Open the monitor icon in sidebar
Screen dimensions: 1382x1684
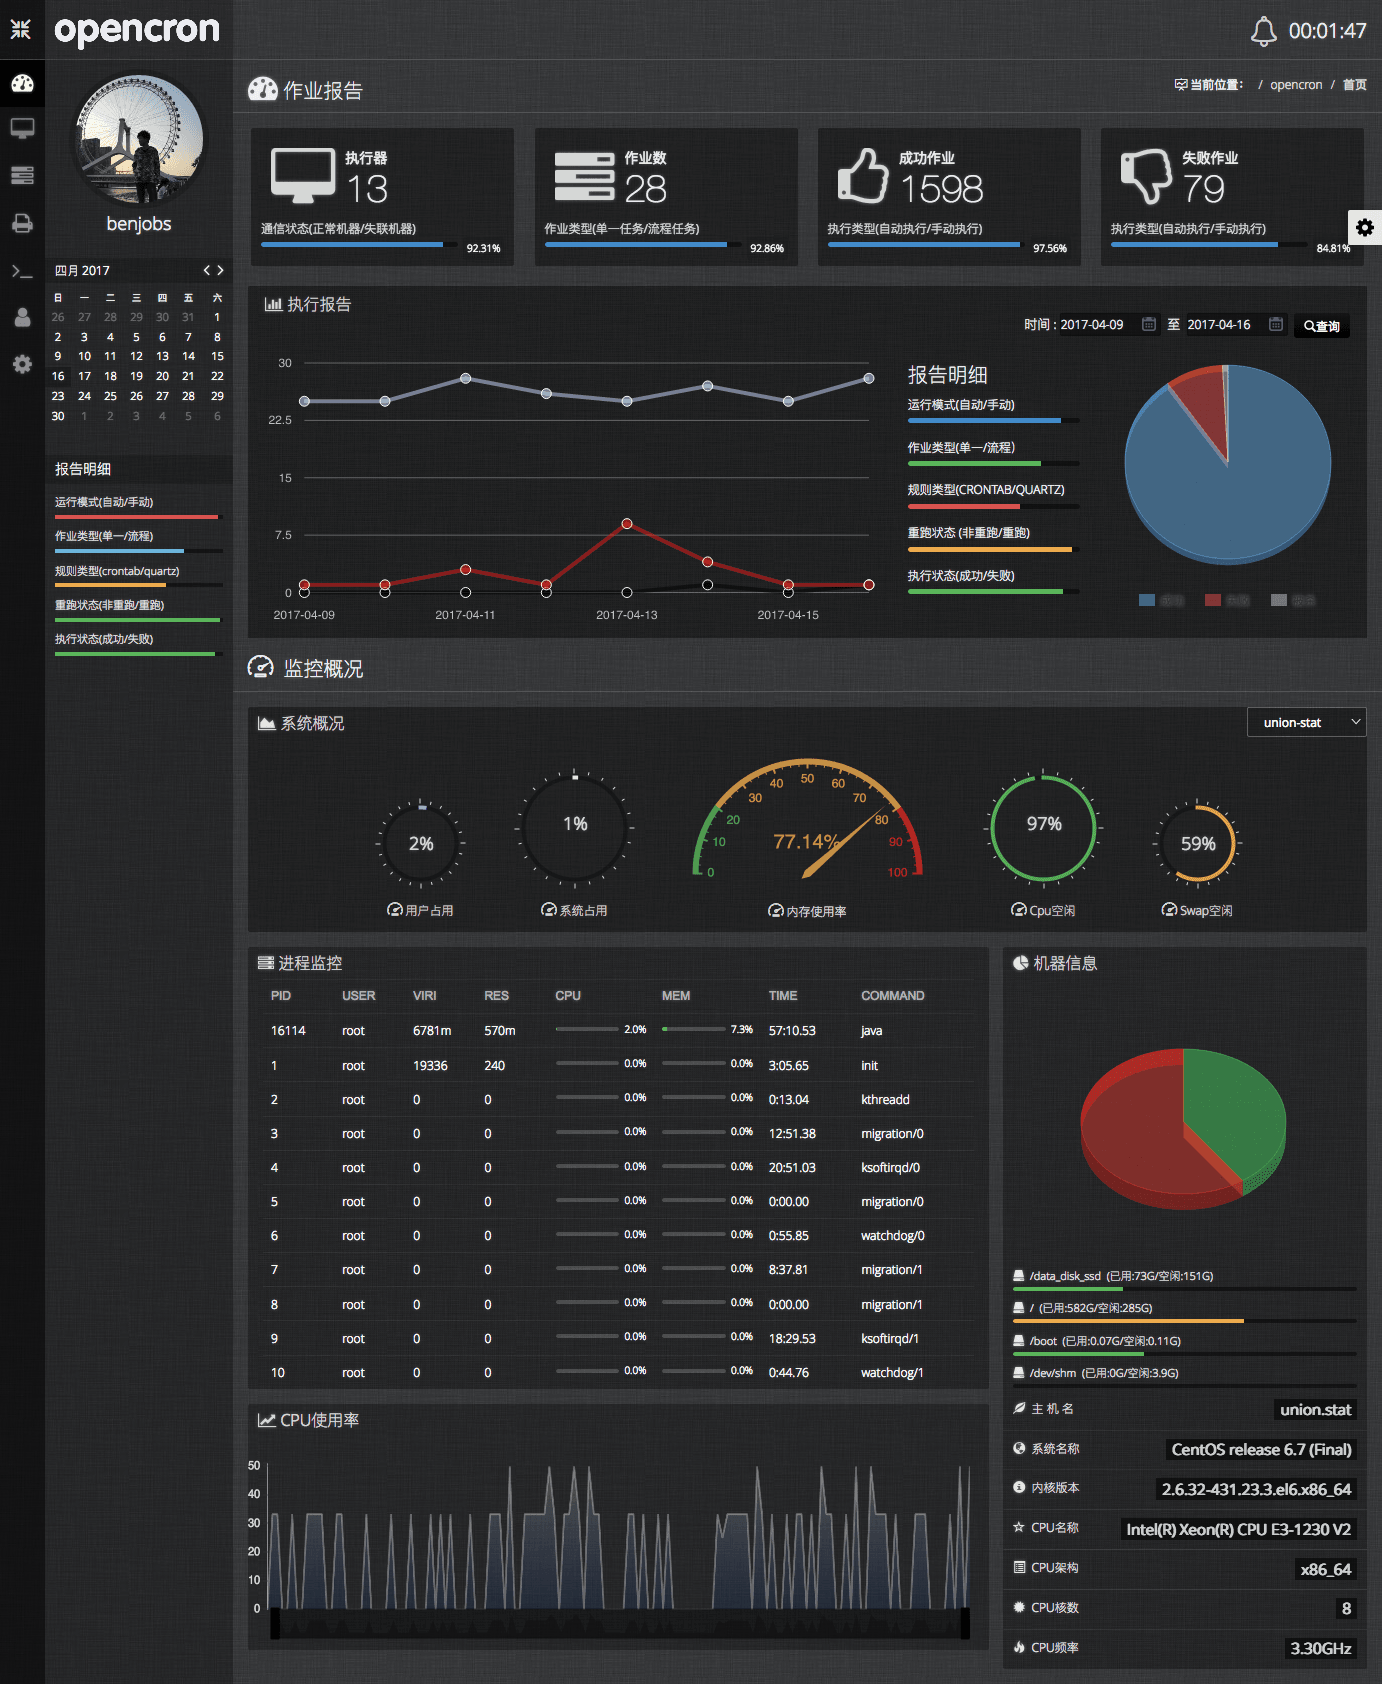[x=22, y=129]
